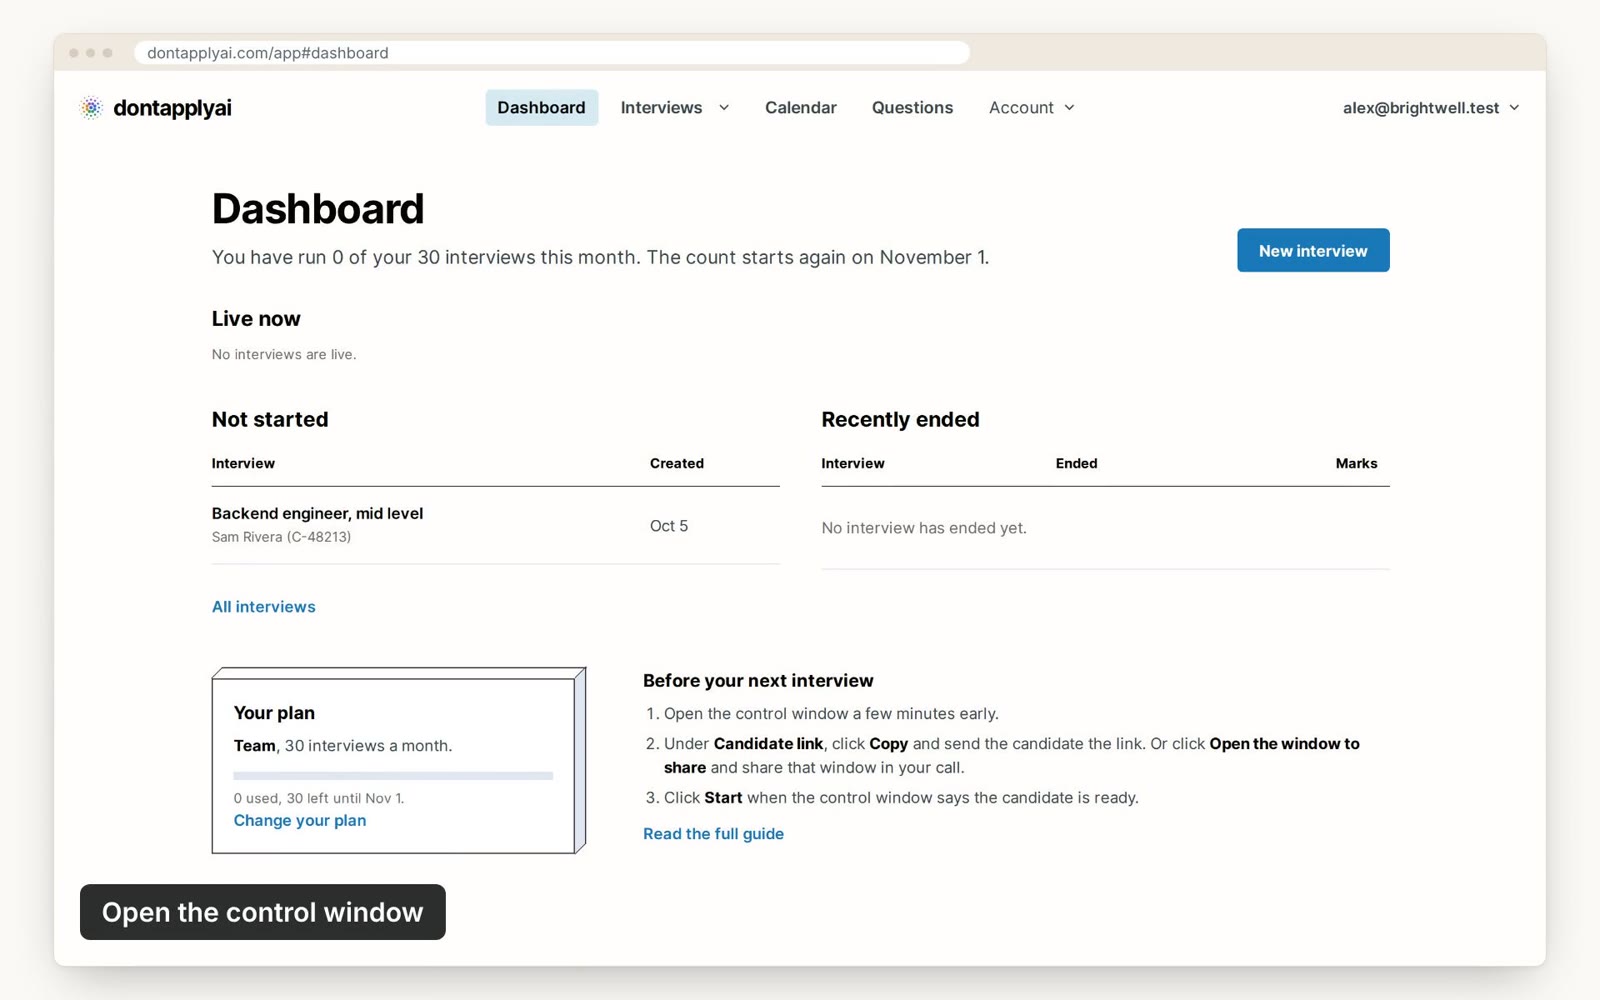Click '0 used, 30 left until Nov 1.' text
The width and height of the screenshot is (1600, 1000).
(319, 798)
